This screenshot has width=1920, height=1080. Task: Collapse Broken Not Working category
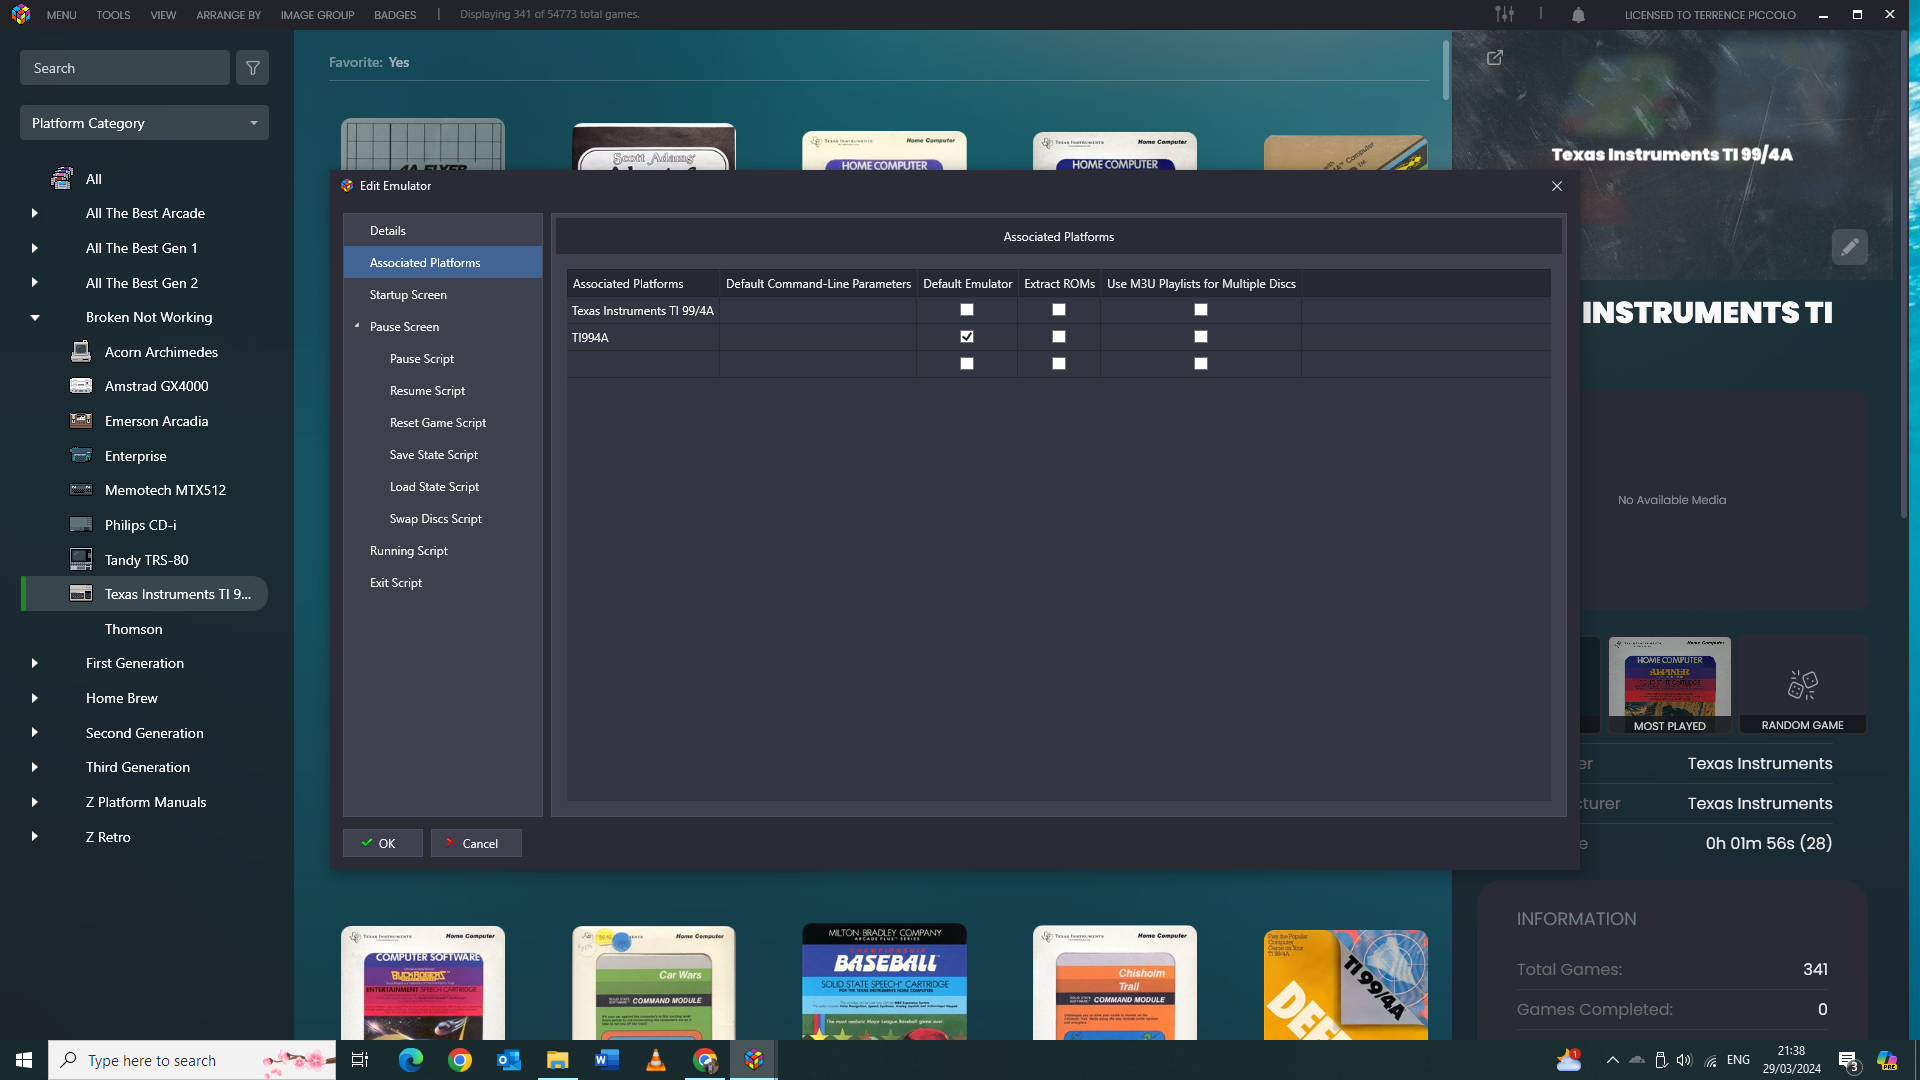coord(35,317)
